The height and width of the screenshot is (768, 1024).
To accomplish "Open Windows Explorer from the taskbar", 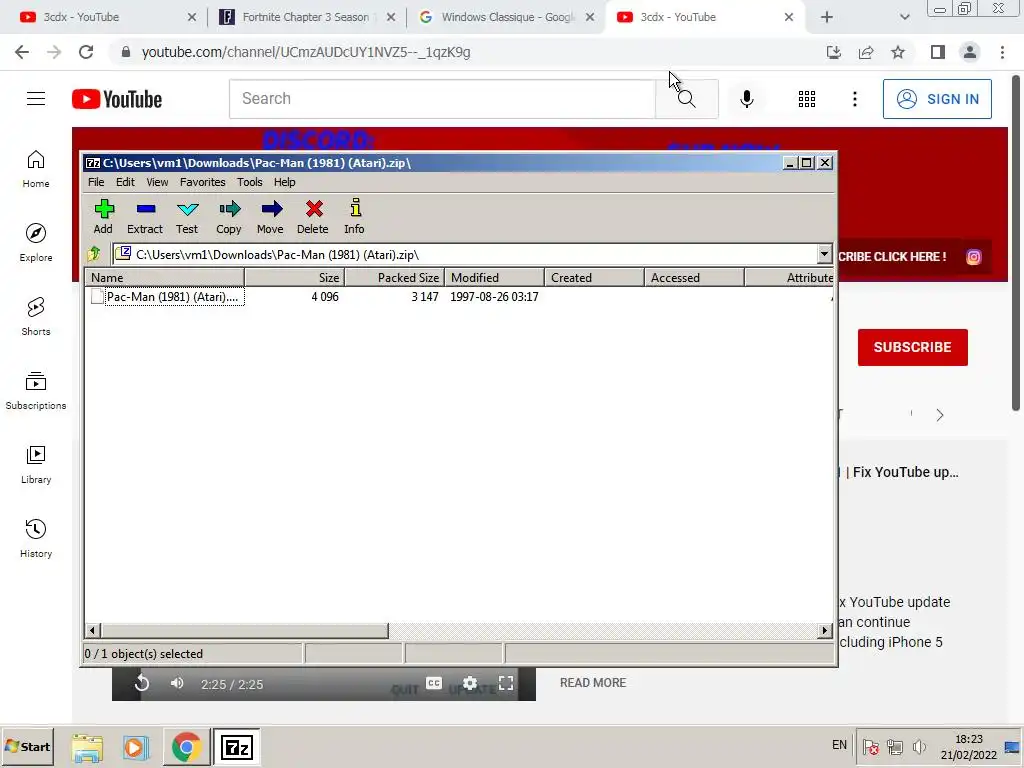I will click(x=87, y=747).
